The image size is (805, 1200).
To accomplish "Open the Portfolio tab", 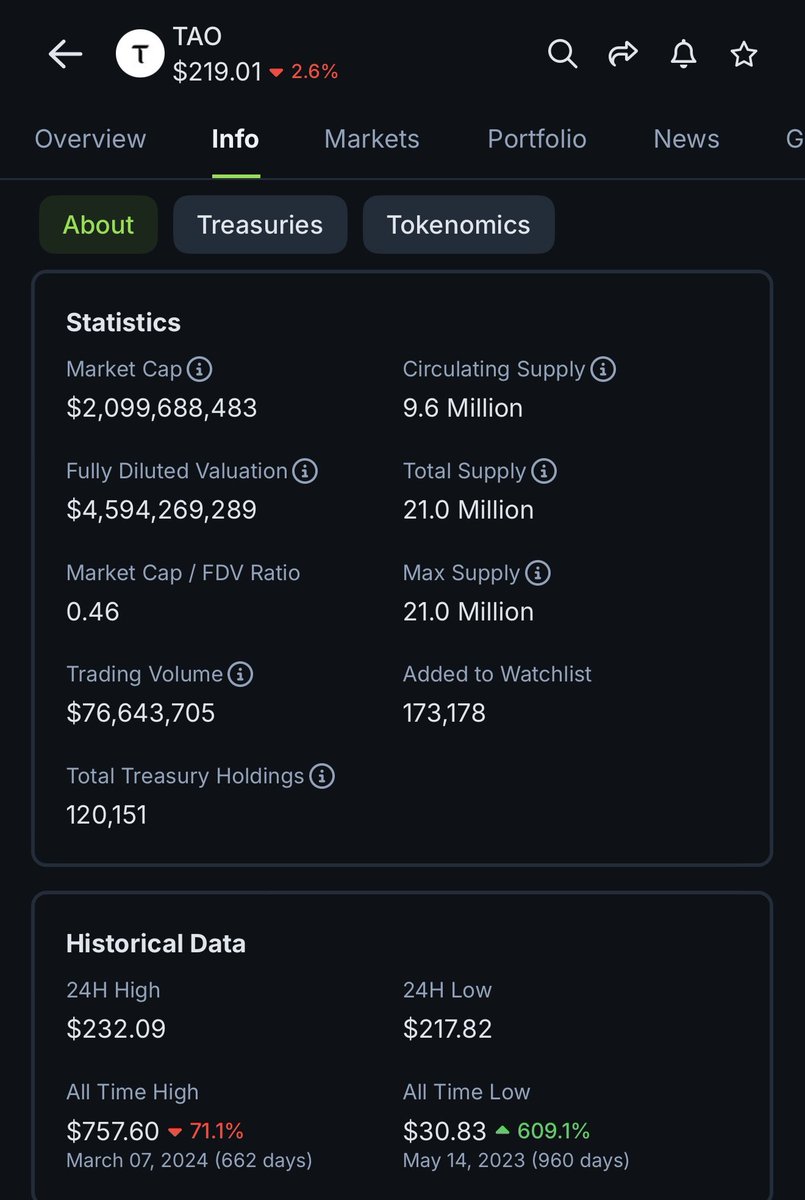I will point(537,139).
